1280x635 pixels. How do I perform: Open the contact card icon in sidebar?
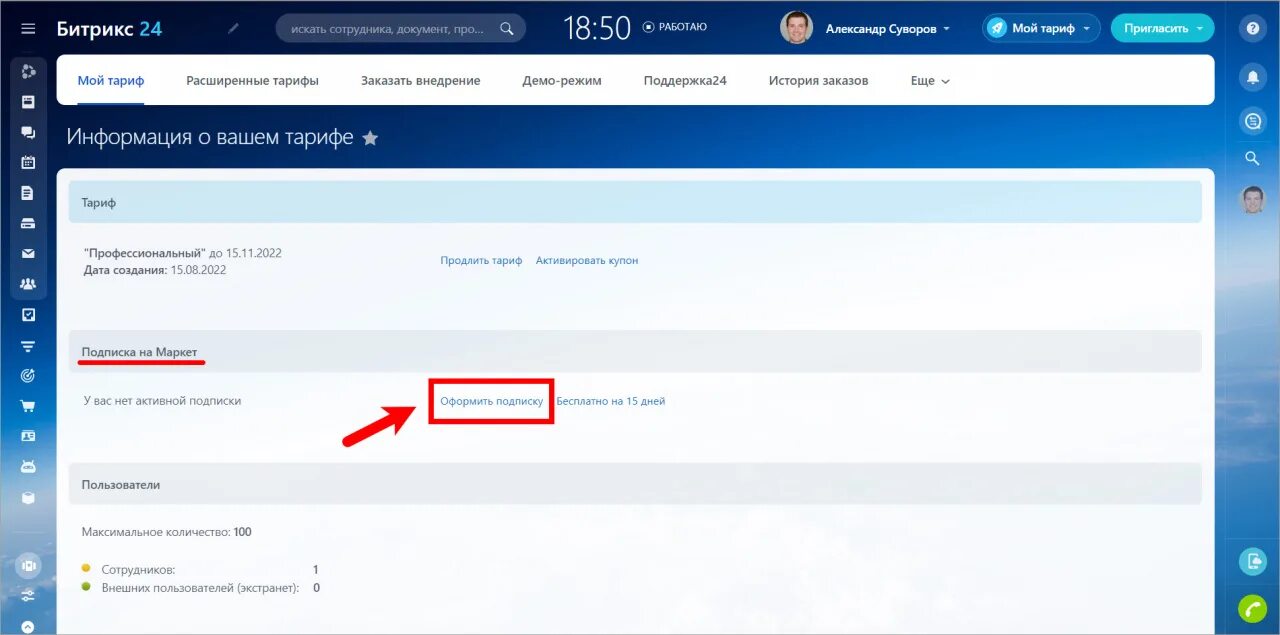pyautogui.click(x=28, y=436)
